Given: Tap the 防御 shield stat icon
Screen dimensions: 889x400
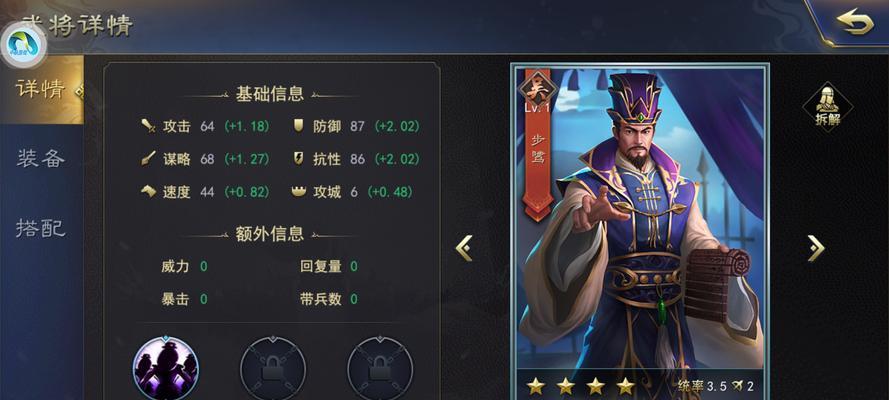Looking at the screenshot, I should 298,126.
